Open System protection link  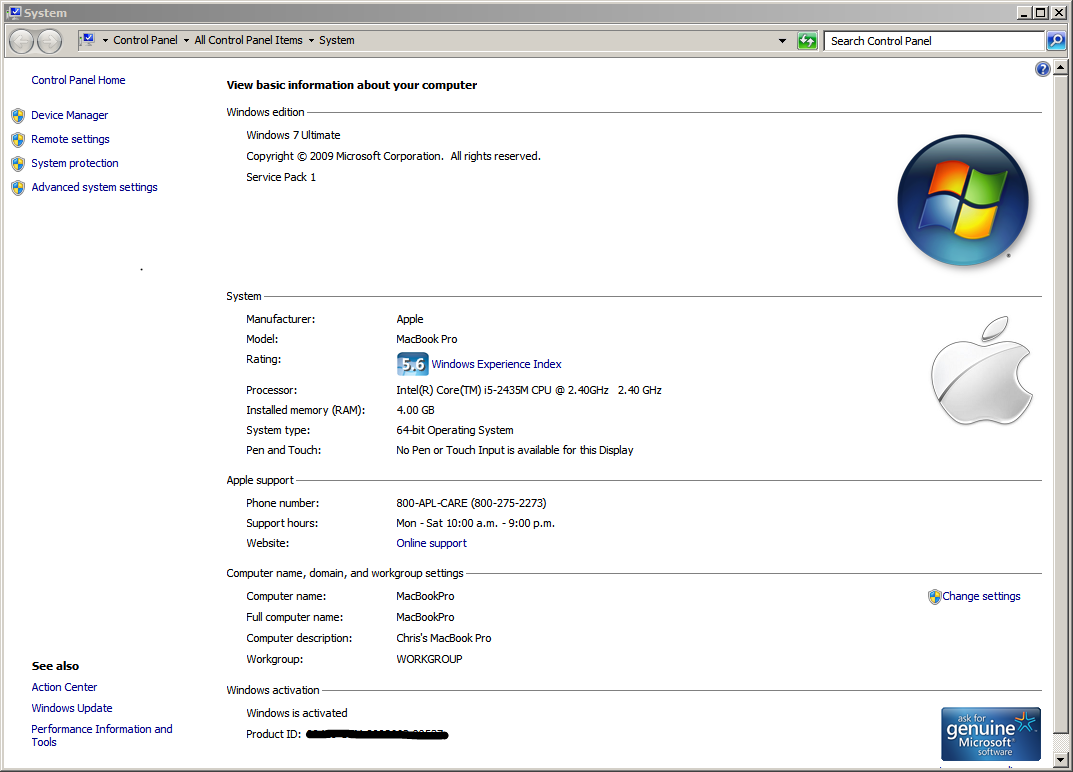pos(75,163)
